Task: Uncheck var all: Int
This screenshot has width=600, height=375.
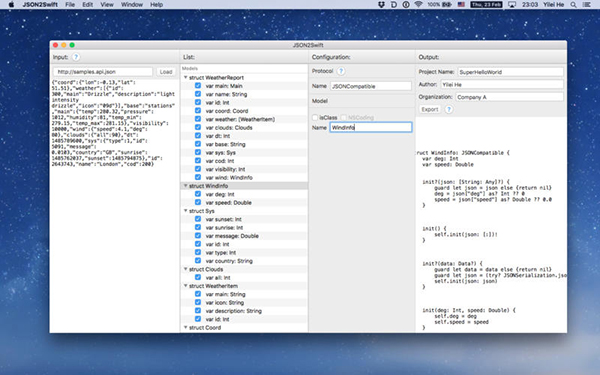Action: [198, 277]
